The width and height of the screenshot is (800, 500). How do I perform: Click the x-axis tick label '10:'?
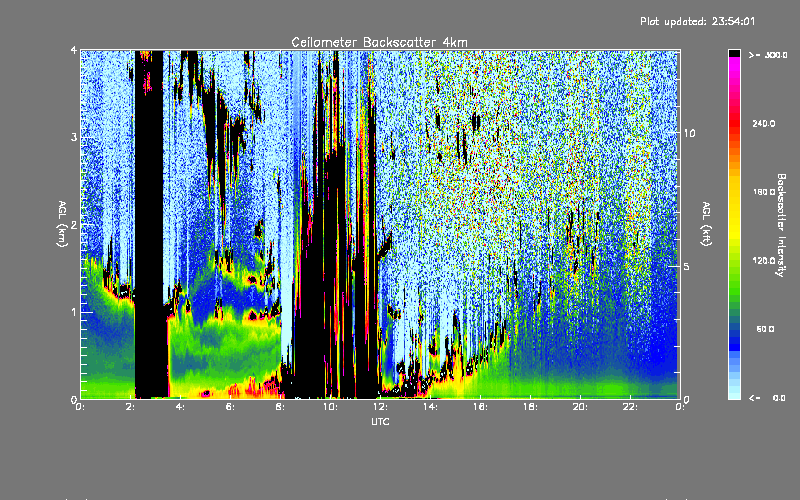pyautogui.click(x=330, y=407)
